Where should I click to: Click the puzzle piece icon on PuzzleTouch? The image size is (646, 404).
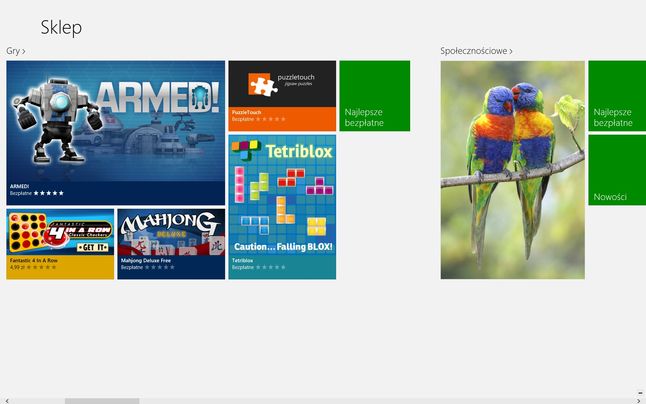(262, 84)
